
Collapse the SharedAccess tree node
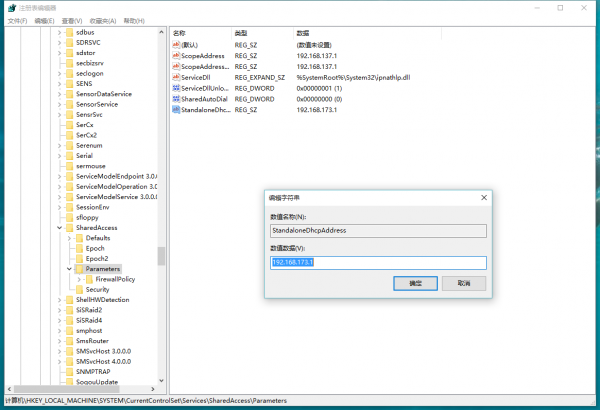59,228
